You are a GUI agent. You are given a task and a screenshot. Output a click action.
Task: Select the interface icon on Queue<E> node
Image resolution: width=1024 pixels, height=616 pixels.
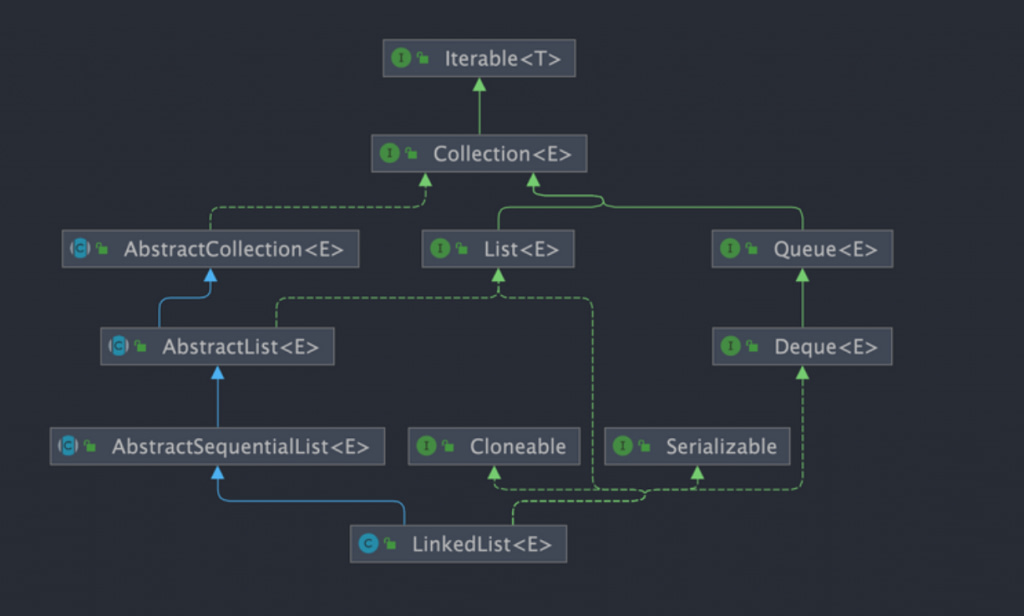coord(730,249)
